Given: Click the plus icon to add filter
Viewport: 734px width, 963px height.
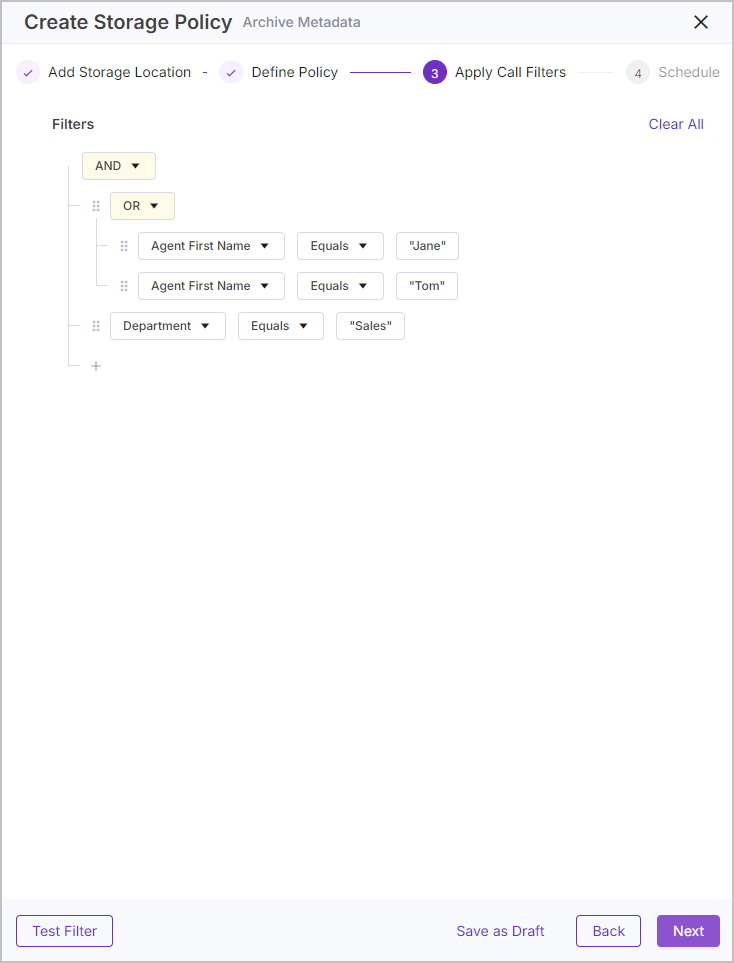Looking at the screenshot, I should [x=96, y=366].
